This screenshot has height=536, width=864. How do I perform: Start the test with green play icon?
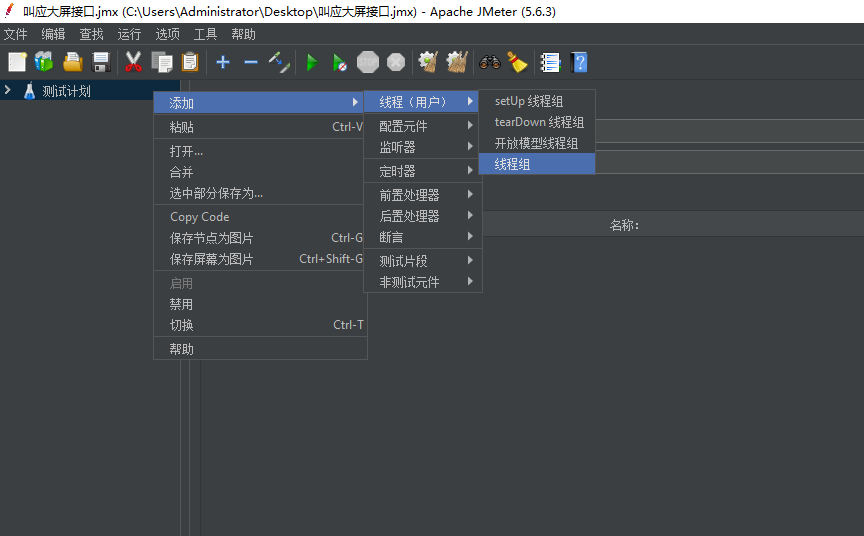(x=312, y=62)
